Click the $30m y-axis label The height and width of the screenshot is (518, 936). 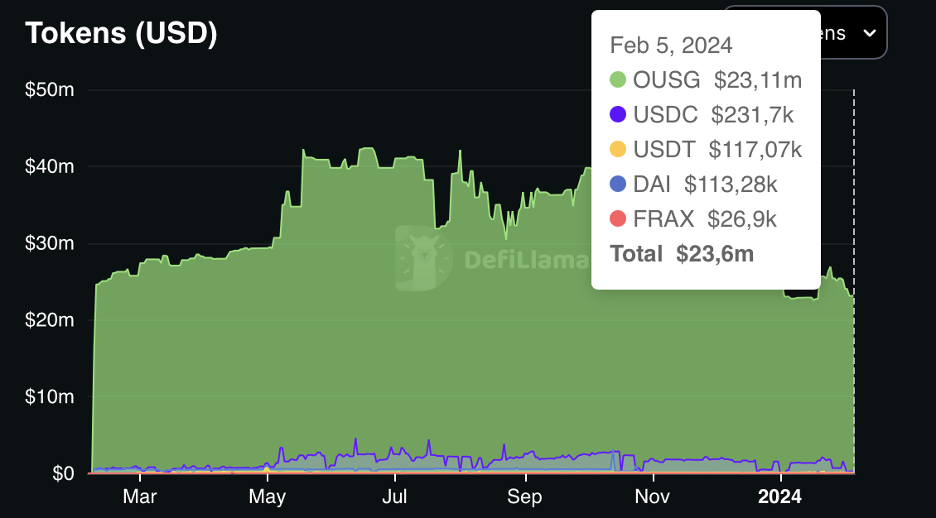coord(50,243)
